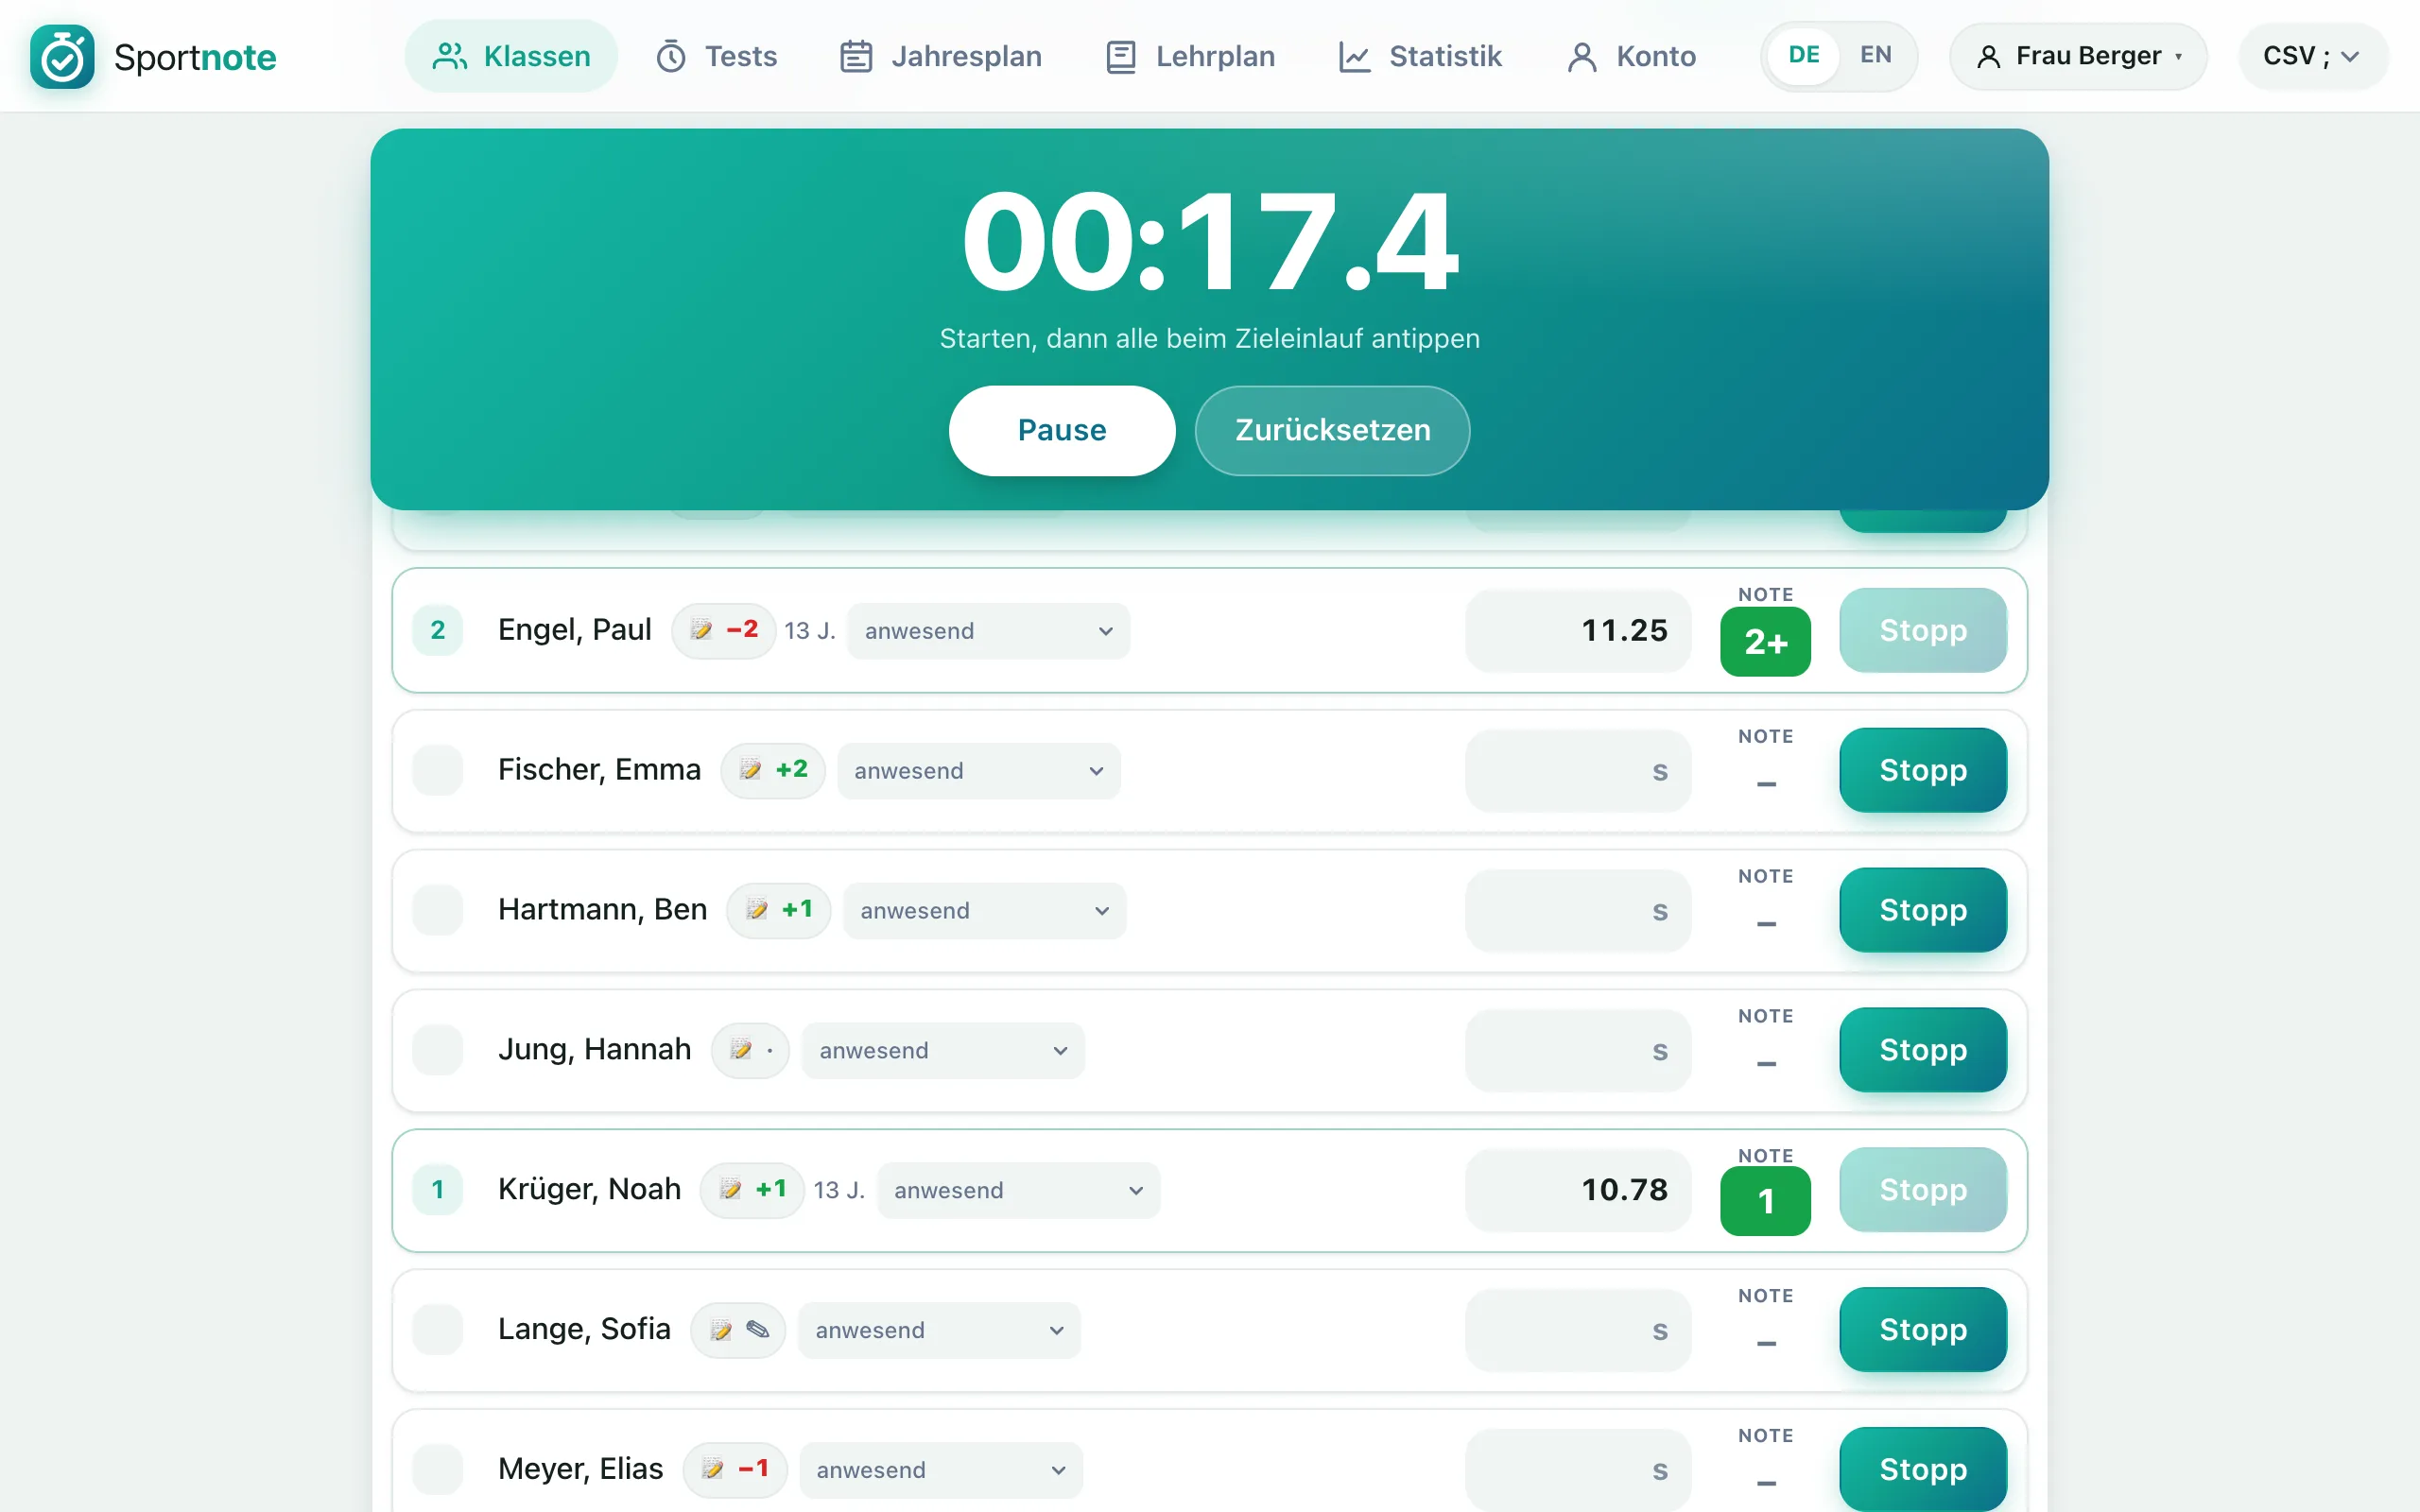Click the Zurücksetzen reset button
The height and width of the screenshot is (1512, 2420).
pyautogui.click(x=1332, y=430)
